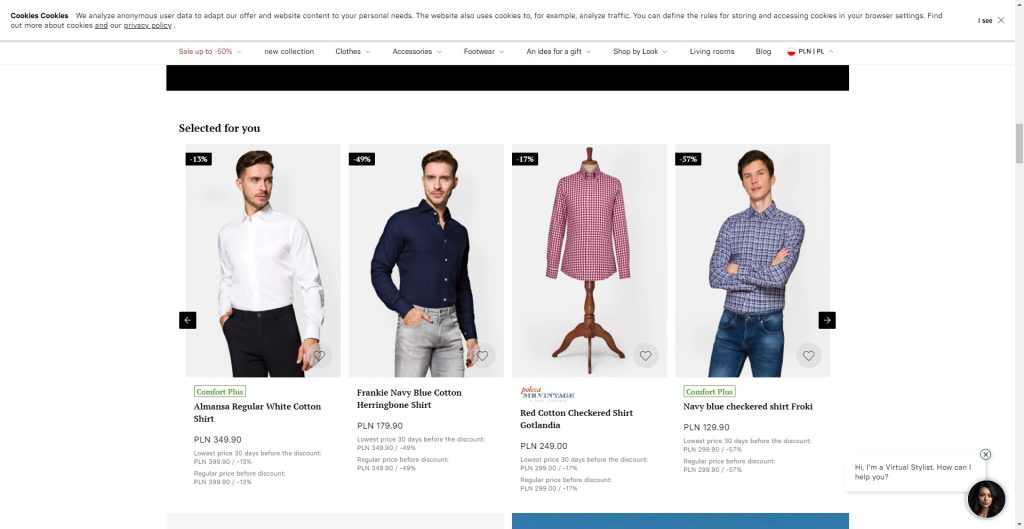Click heart on Red Checkered Gotlandia shirt
This screenshot has width=1024, height=529.
[646, 355]
